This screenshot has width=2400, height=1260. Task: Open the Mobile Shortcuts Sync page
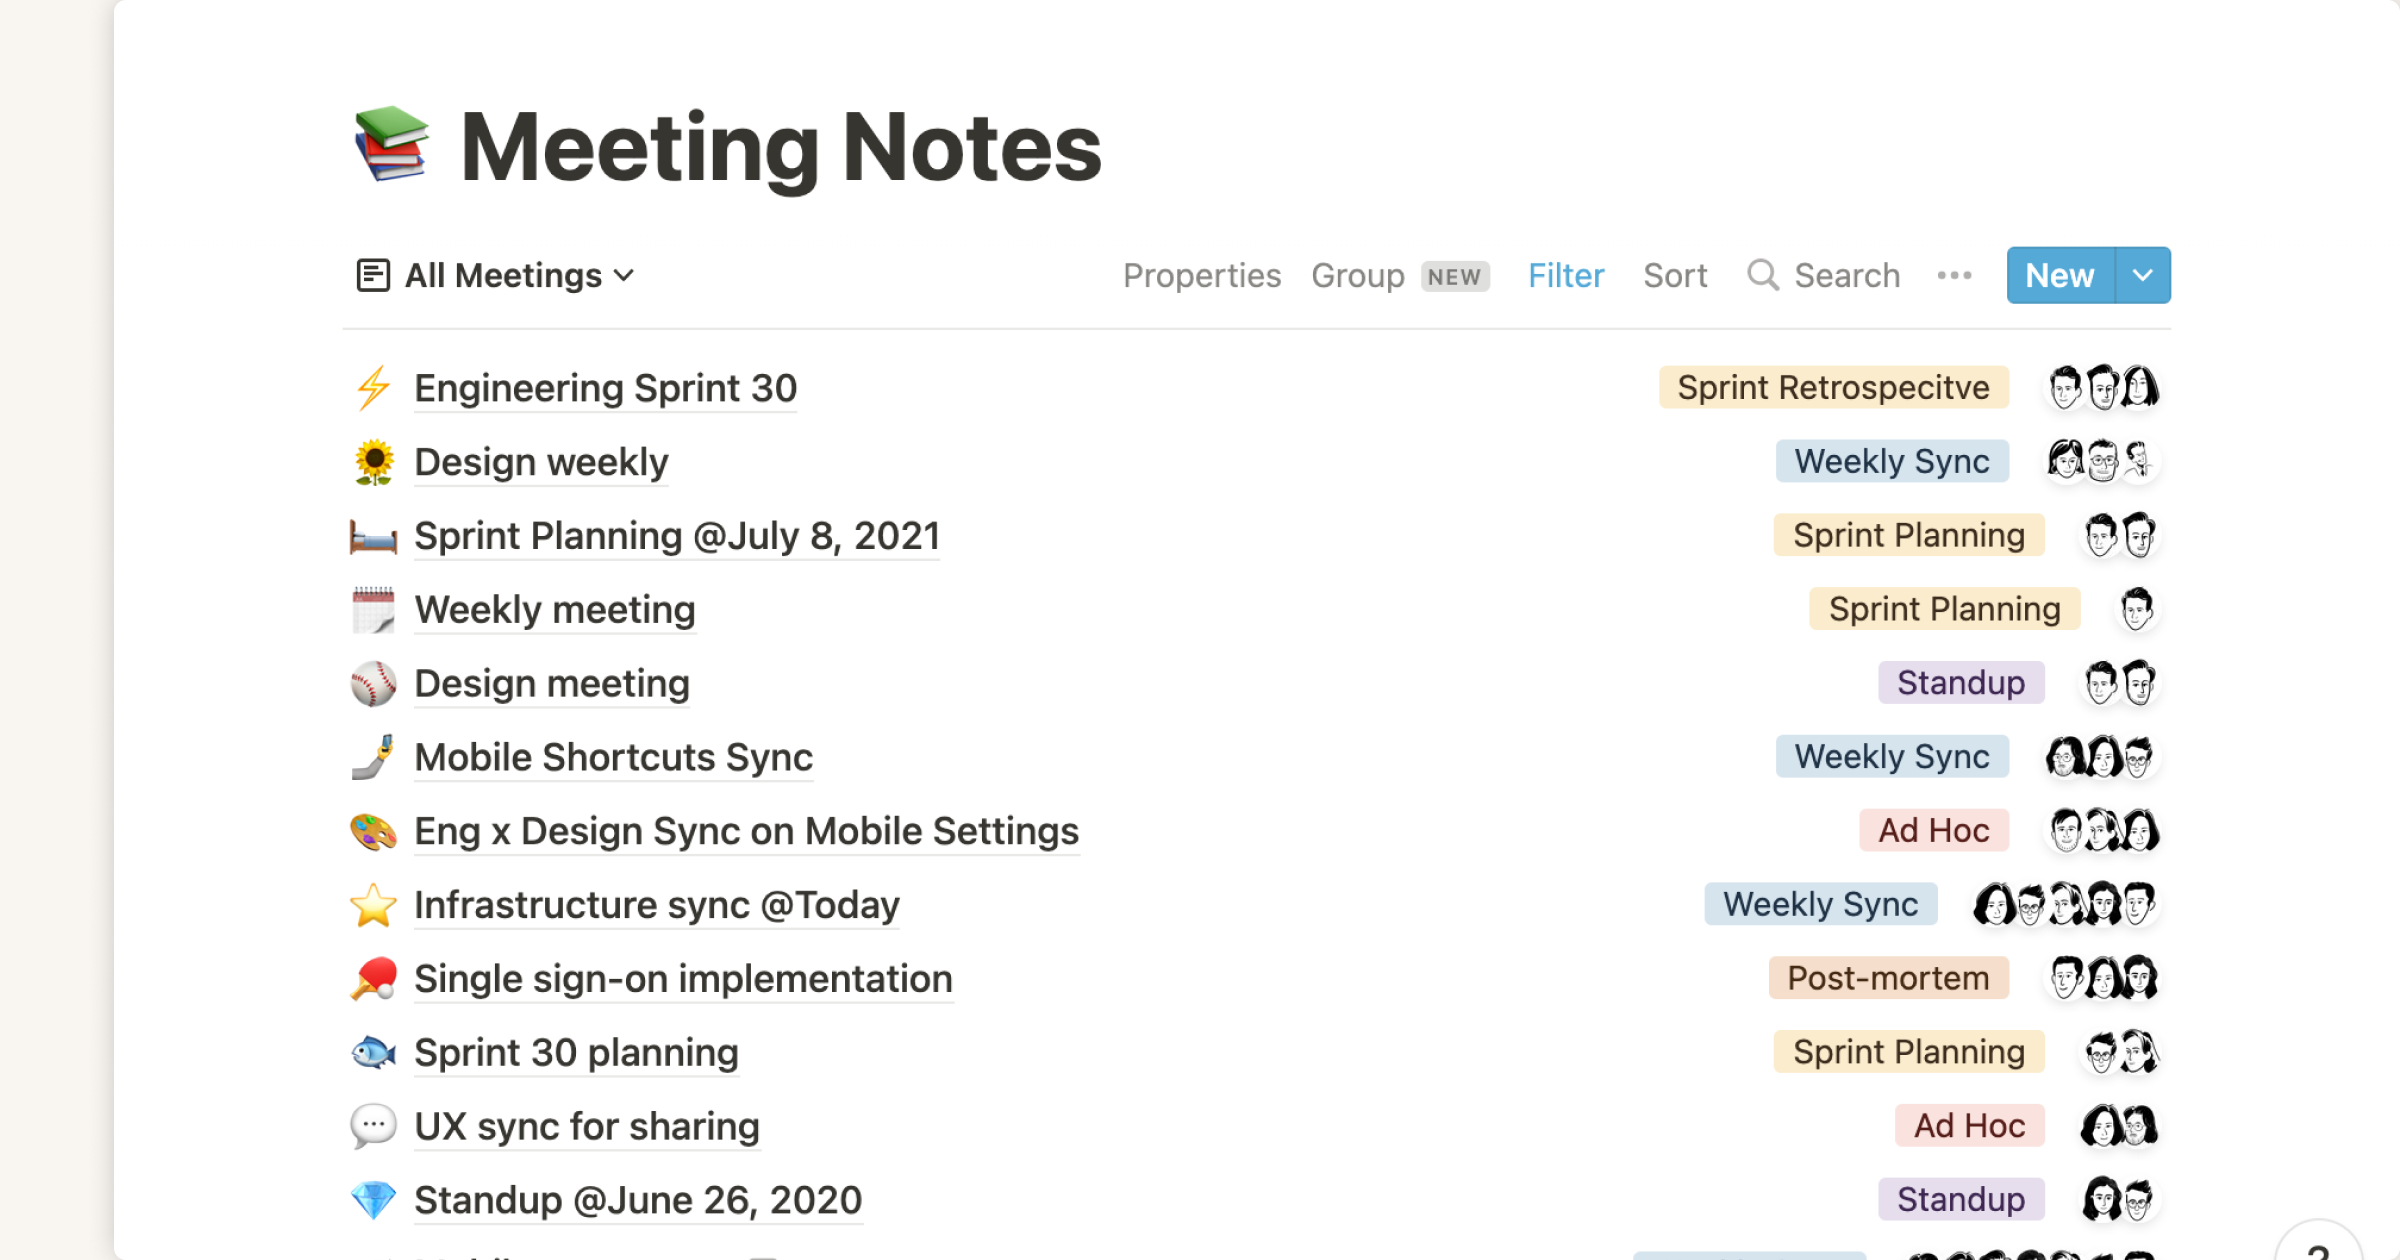613,757
